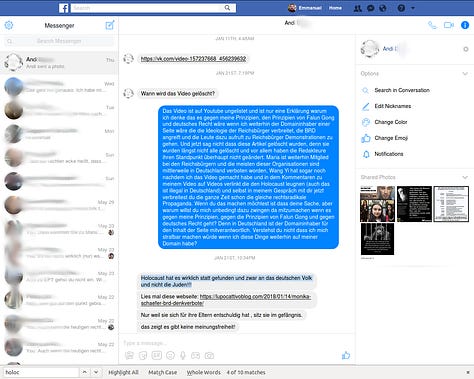Image resolution: width=474 pixels, height=379 pixels.
Task: Open Messenger settings gear icon
Action: point(9,25)
